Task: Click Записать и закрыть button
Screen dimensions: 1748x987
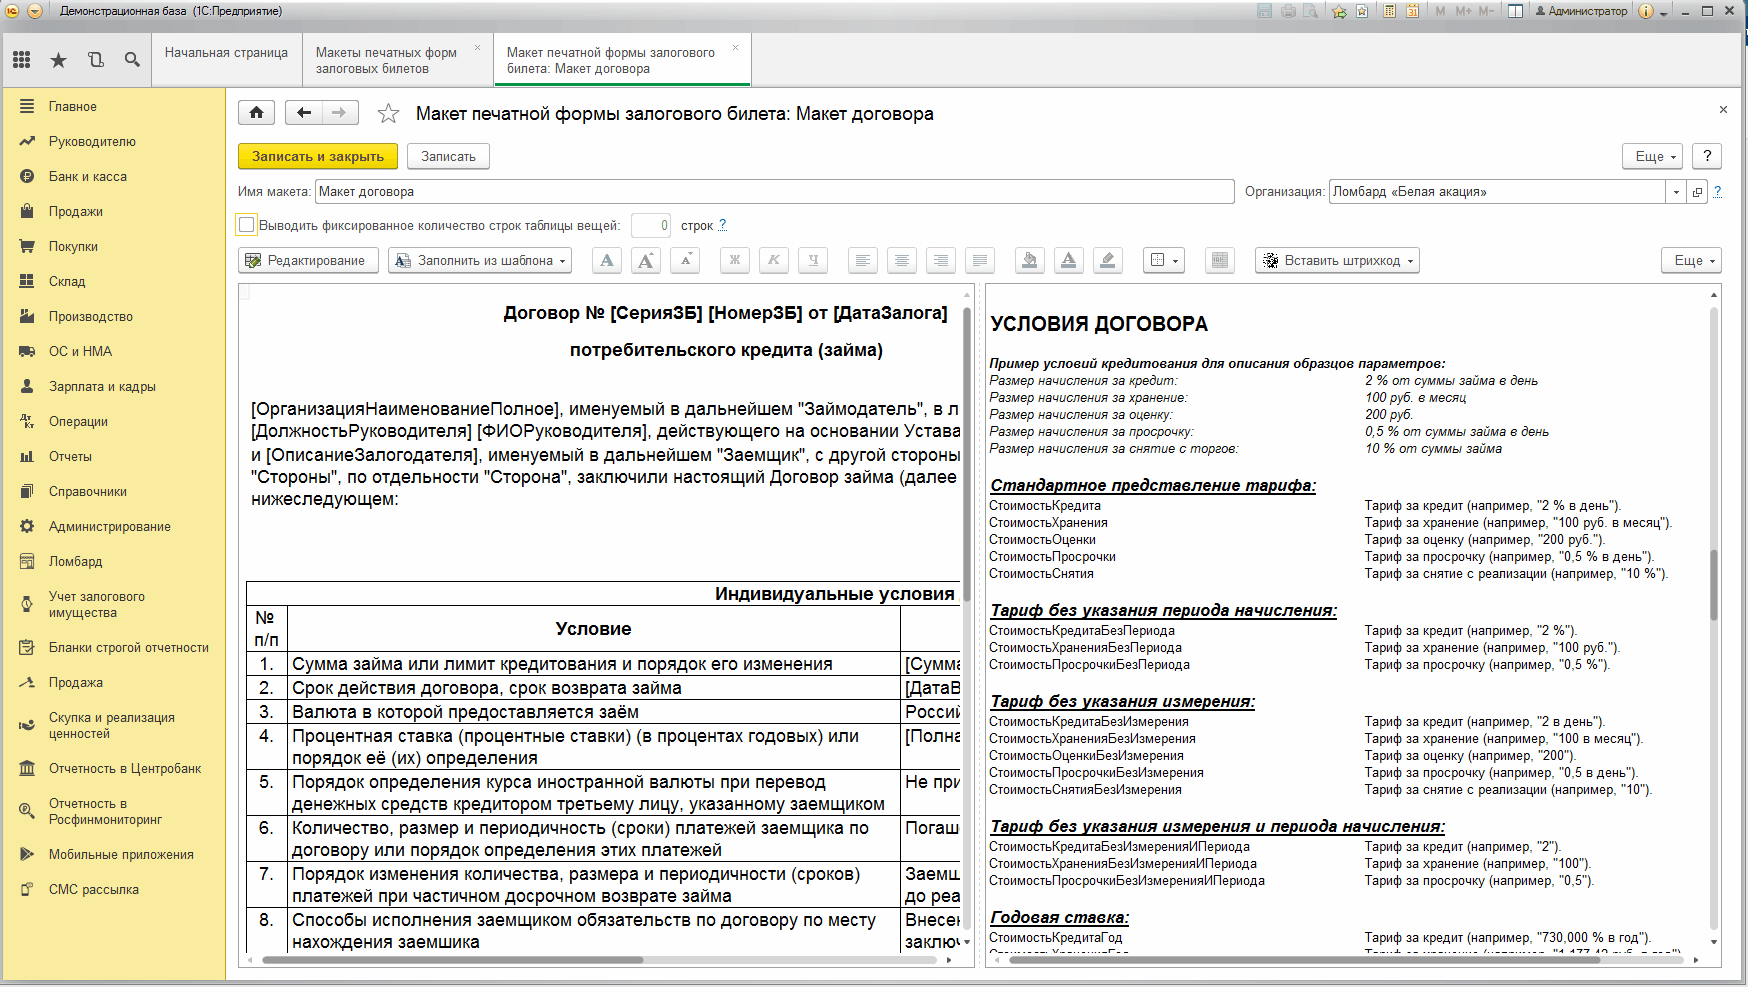Action: (x=318, y=156)
